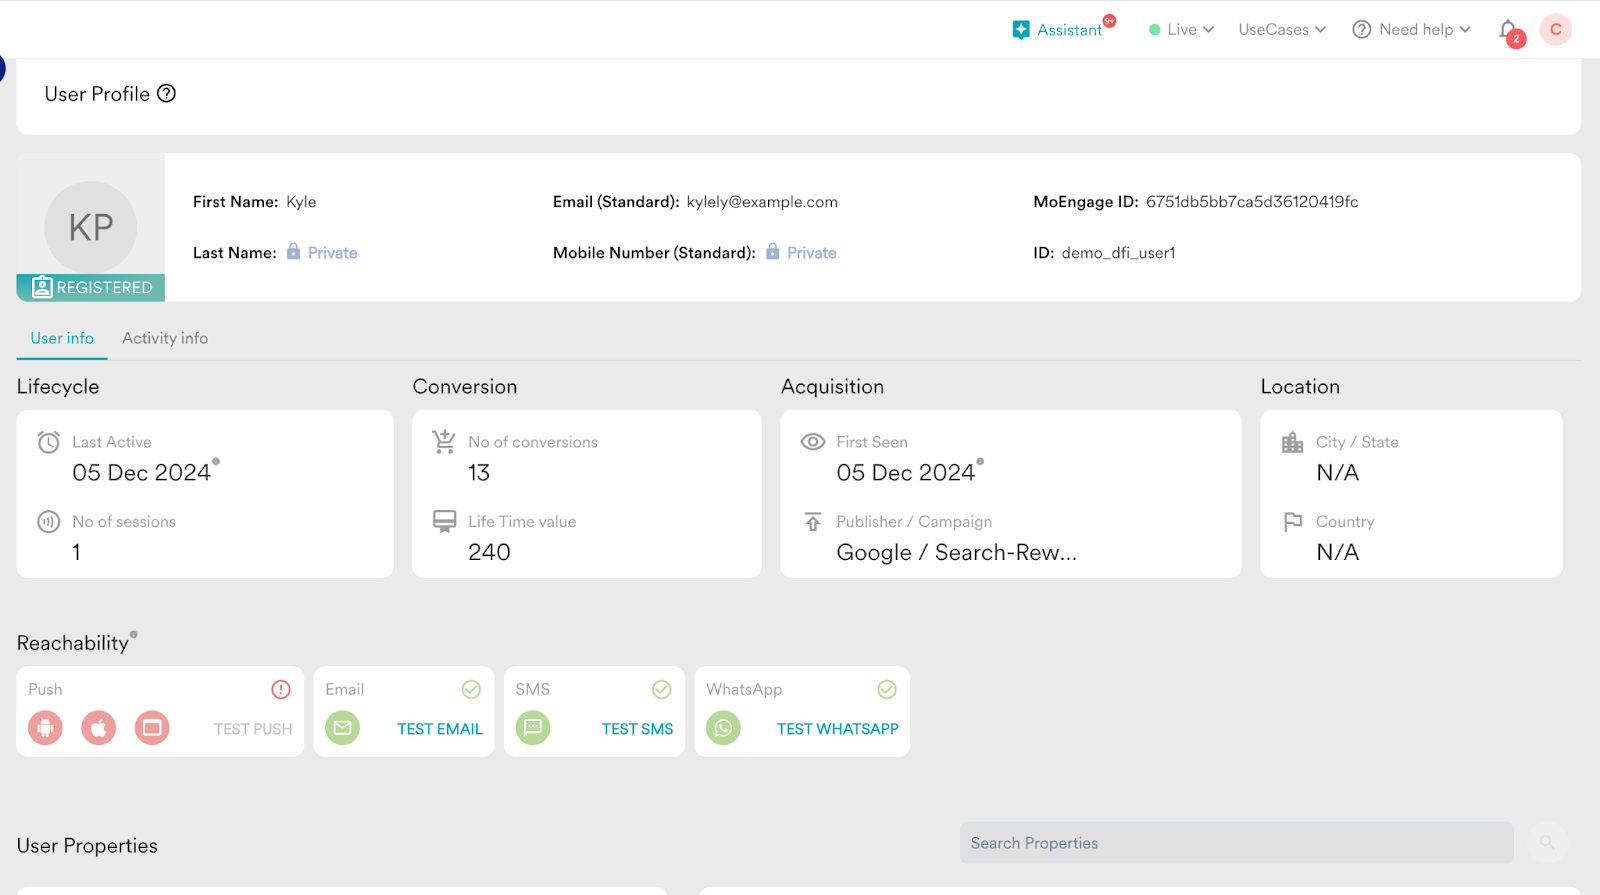The height and width of the screenshot is (895, 1600).
Task: Switch to the Activity info tab
Action: coord(165,338)
